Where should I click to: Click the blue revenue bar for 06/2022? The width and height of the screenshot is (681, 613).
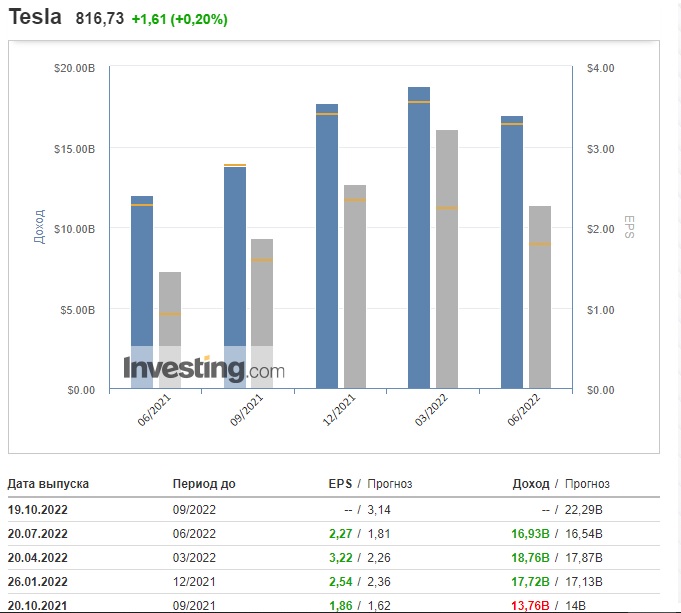(x=512, y=252)
